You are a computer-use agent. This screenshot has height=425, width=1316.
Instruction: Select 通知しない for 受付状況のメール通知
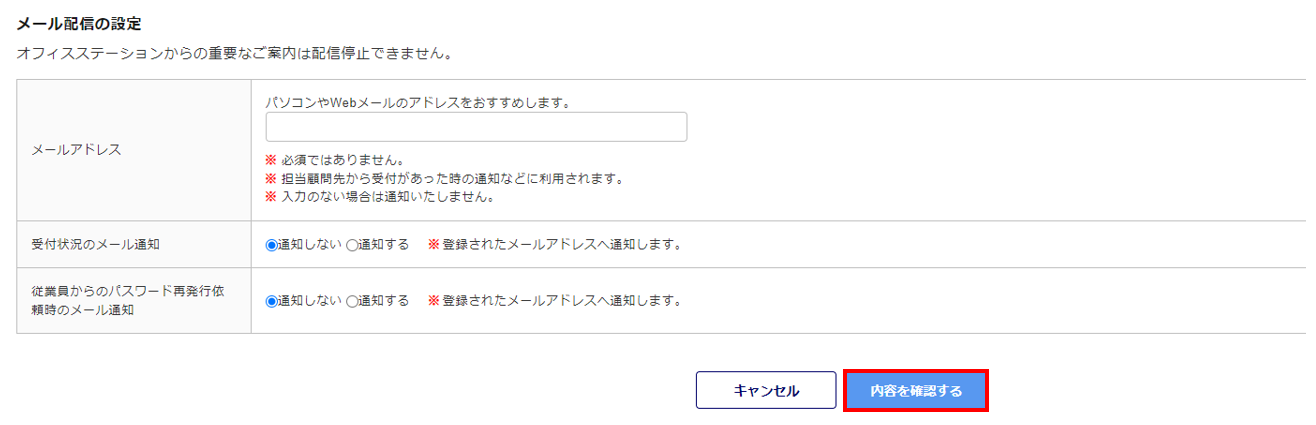pos(271,245)
